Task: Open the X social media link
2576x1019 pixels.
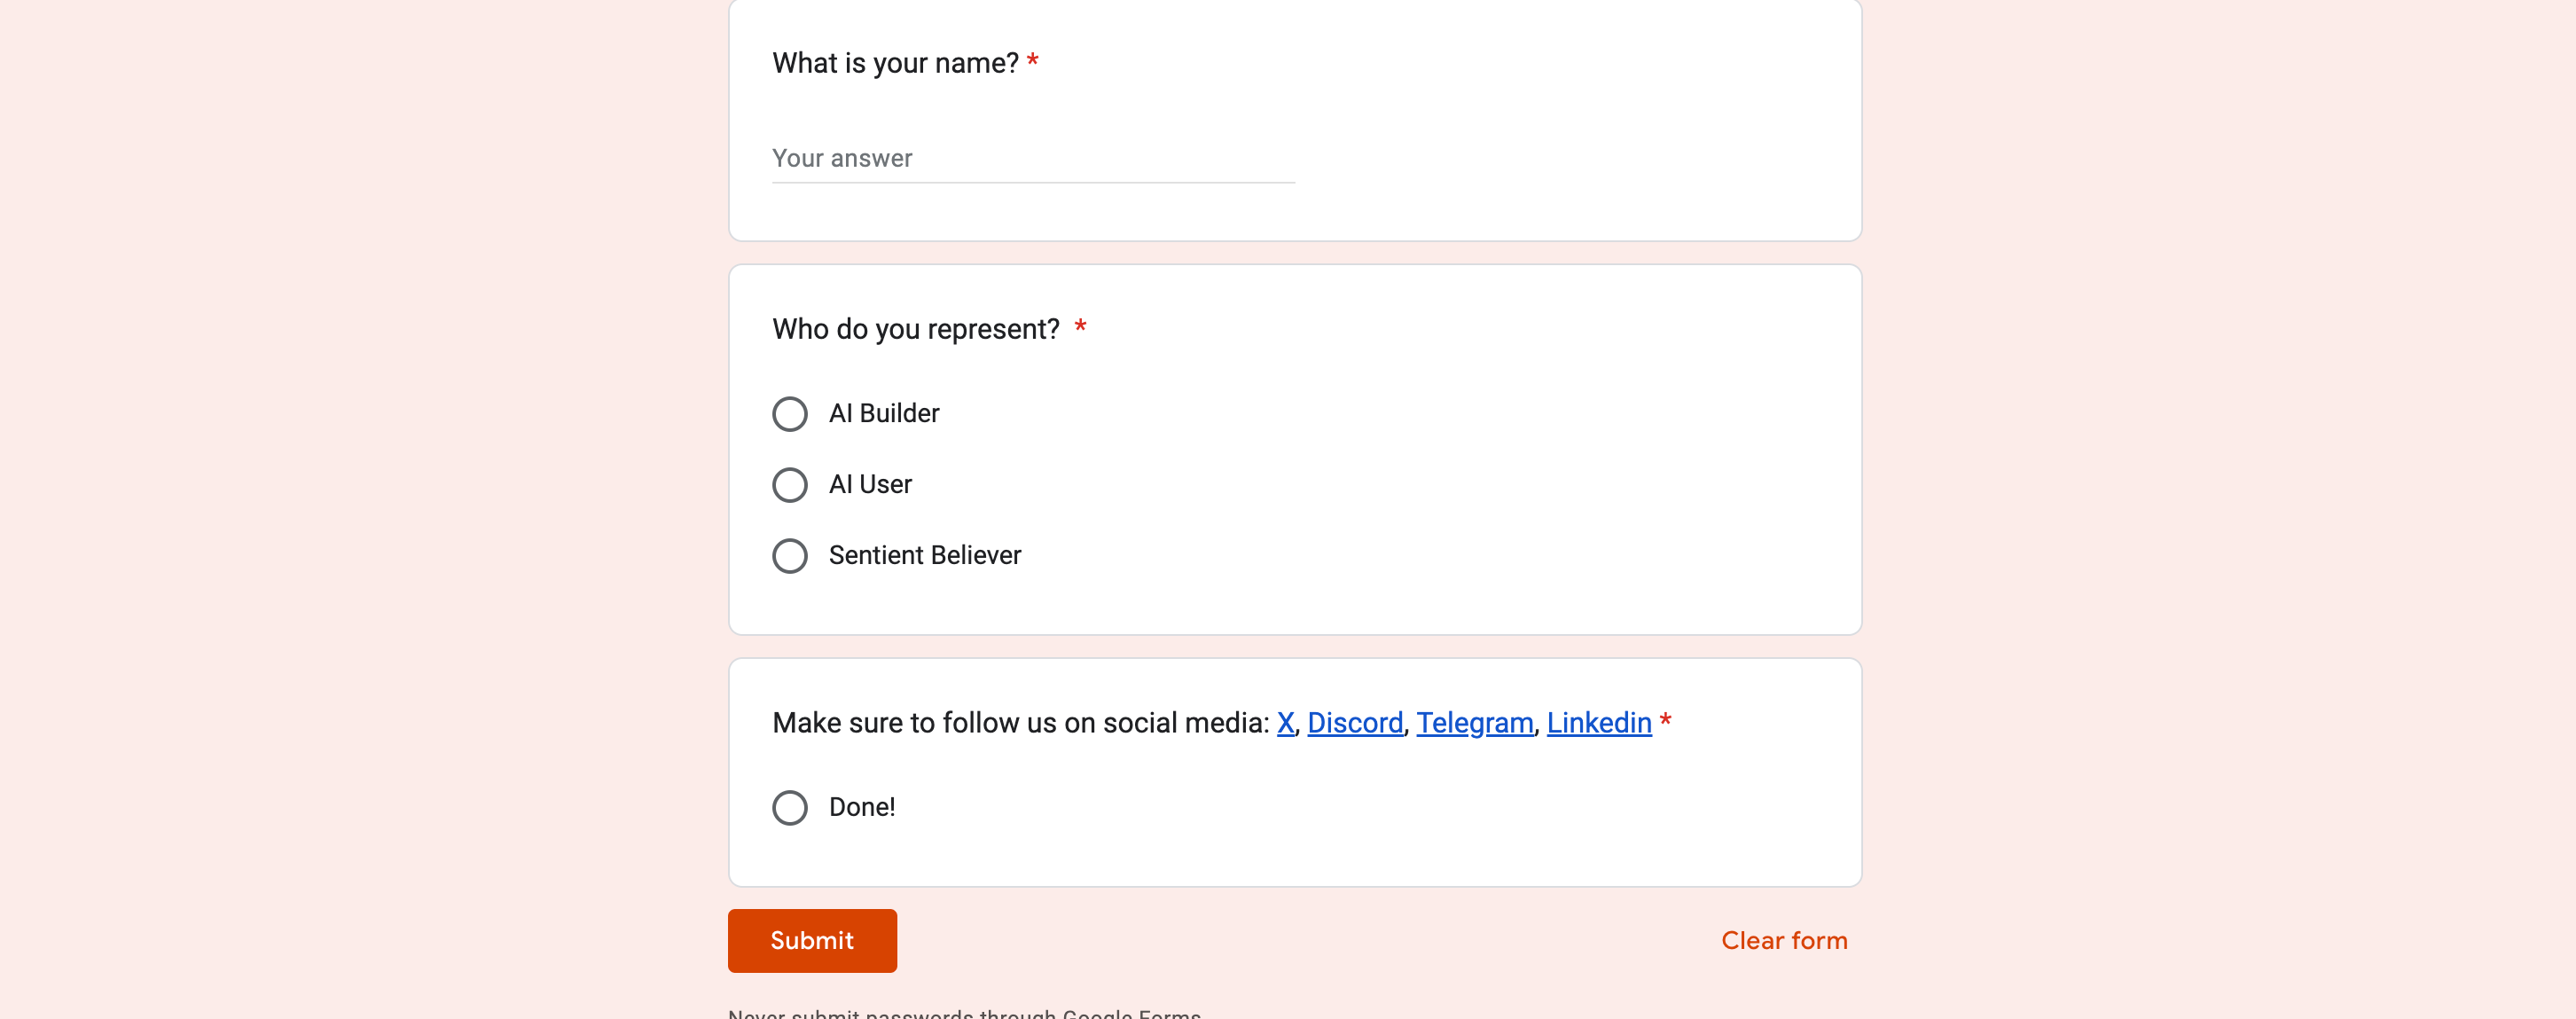Action: pos(1285,723)
